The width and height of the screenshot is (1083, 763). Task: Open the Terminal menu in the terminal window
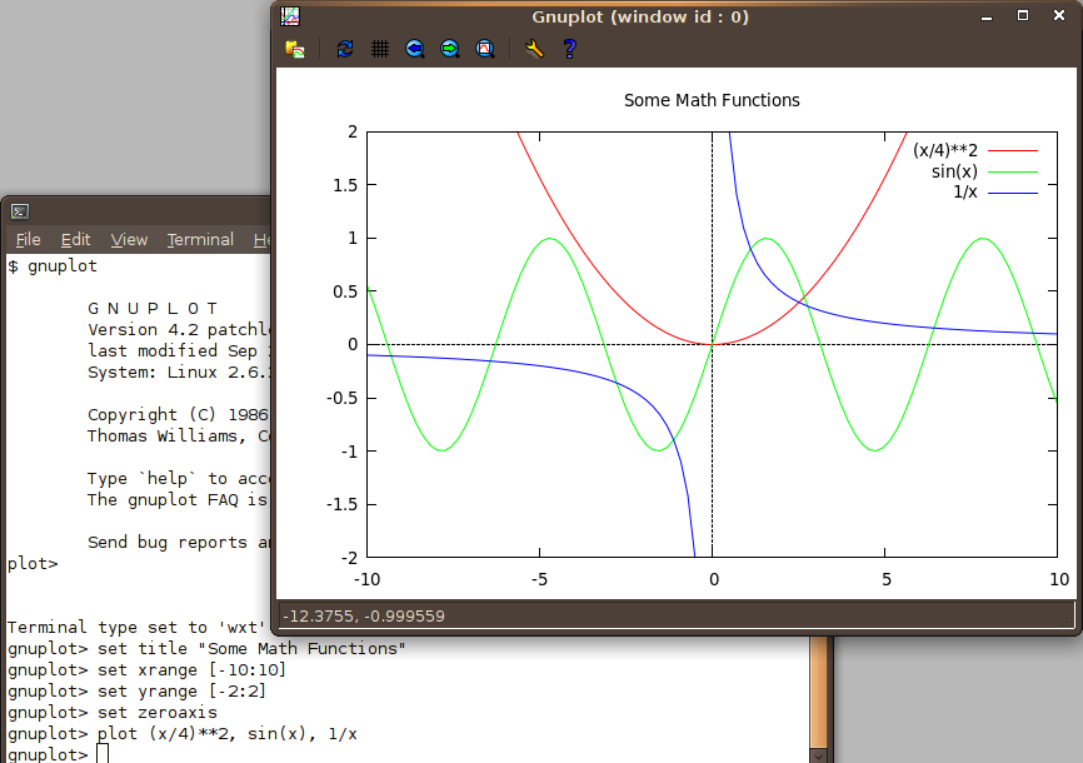pyautogui.click(x=200, y=240)
